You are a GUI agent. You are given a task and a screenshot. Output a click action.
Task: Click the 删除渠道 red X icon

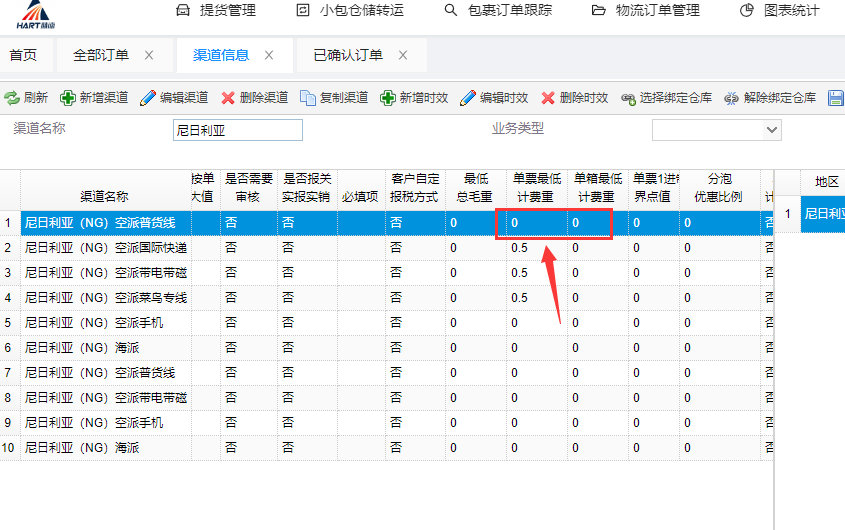point(228,98)
